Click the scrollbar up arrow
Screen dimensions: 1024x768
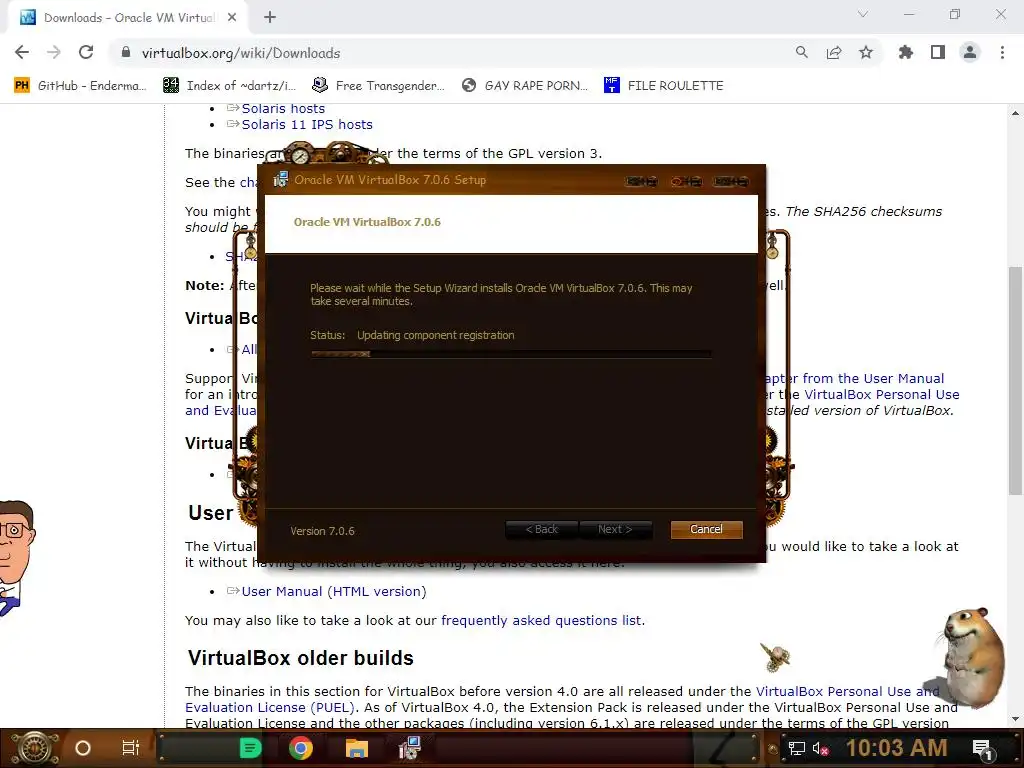coord(1015,113)
